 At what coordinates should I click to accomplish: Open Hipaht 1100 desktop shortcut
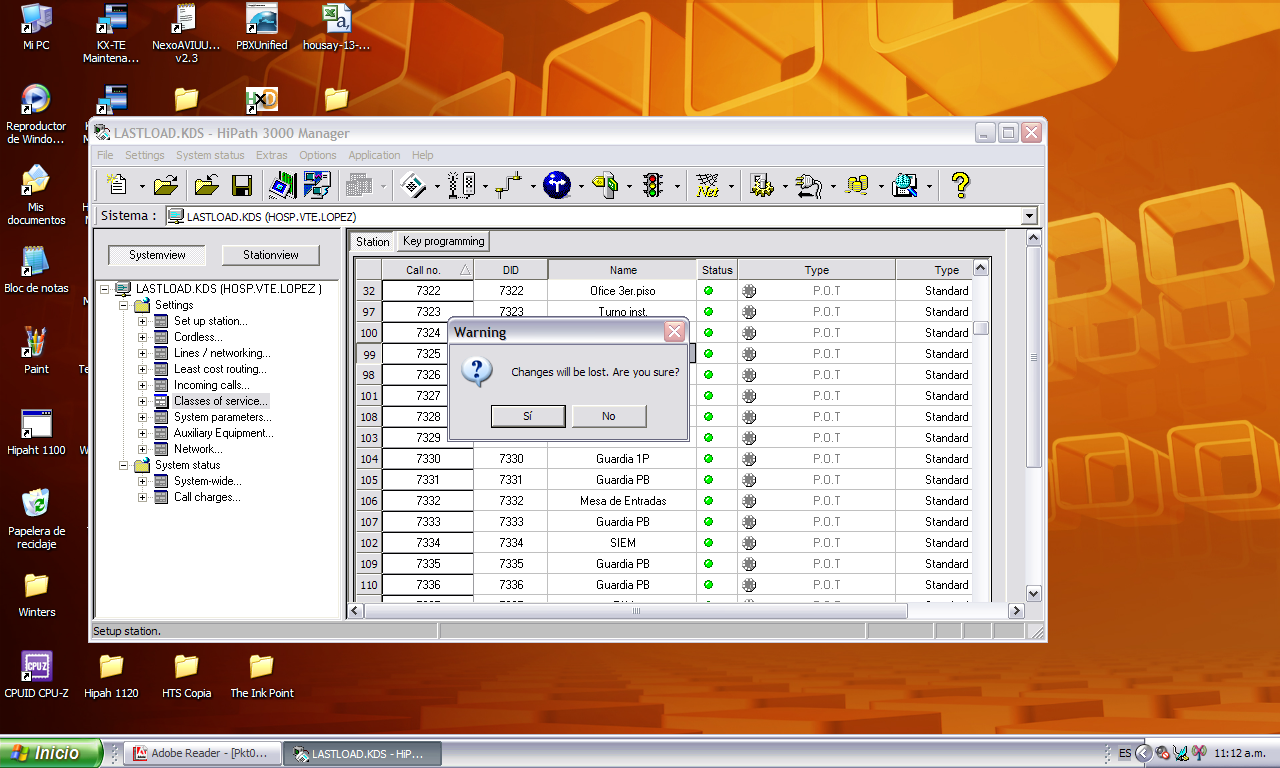click(36, 431)
